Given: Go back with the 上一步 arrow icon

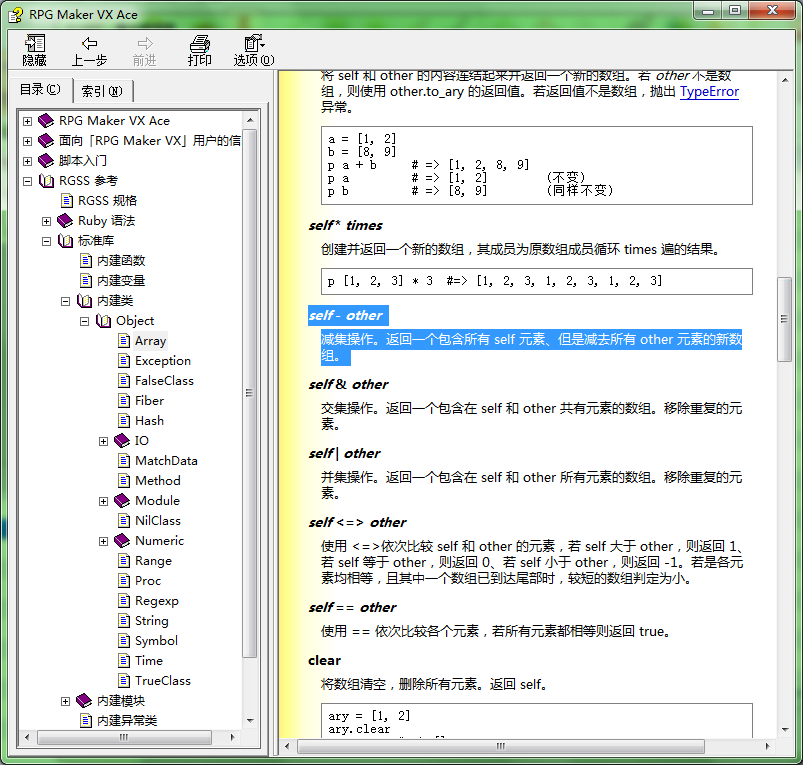Looking at the screenshot, I should point(89,44).
